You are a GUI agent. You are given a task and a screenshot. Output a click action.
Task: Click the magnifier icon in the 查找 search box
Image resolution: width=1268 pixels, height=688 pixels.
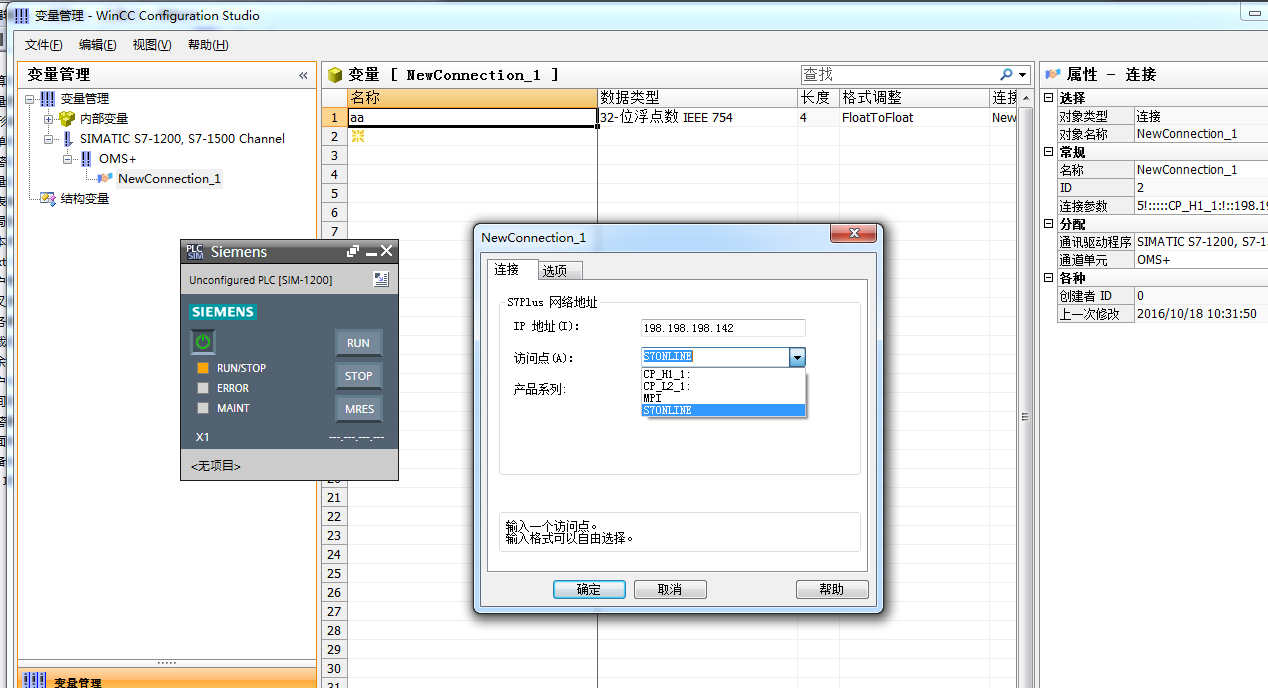(1007, 74)
